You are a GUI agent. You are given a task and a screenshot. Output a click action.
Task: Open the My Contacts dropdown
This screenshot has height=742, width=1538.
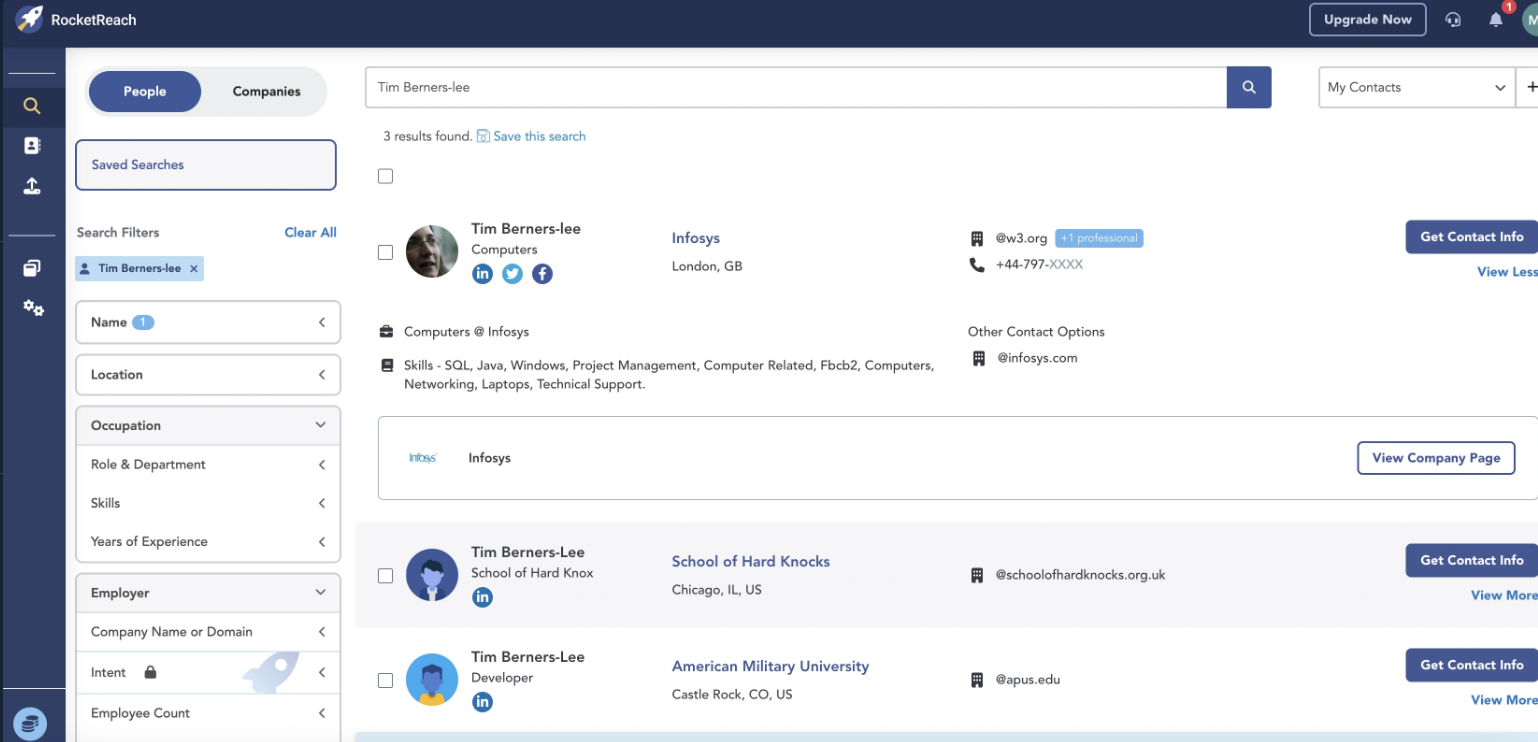(x=1416, y=87)
